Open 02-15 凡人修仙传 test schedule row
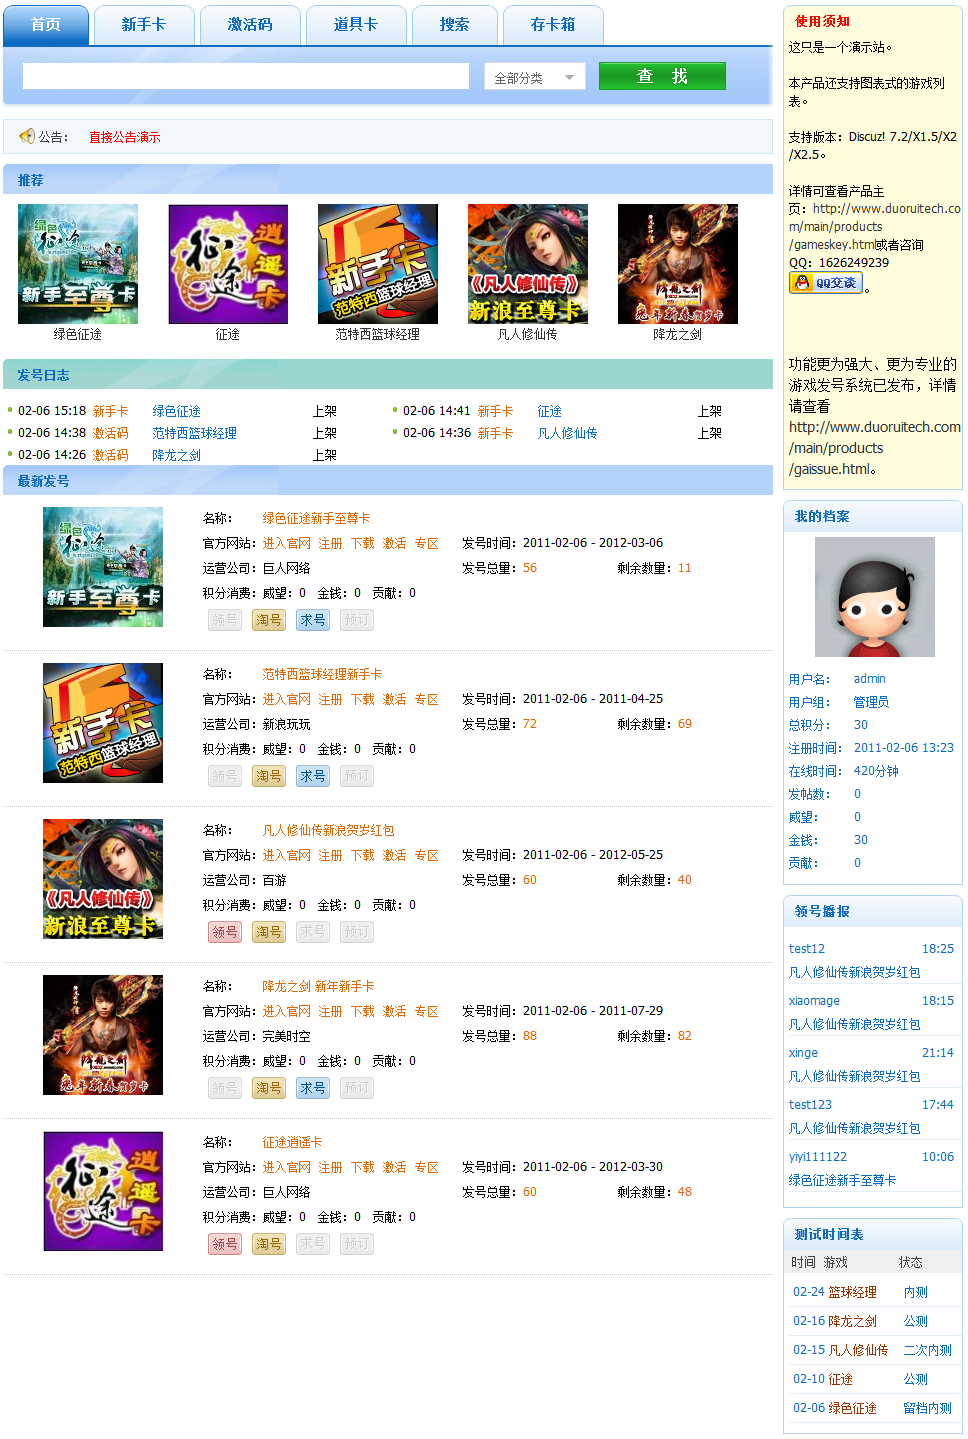Viewport: 968px width, 1439px height. pyautogui.click(x=872, y=1350)
